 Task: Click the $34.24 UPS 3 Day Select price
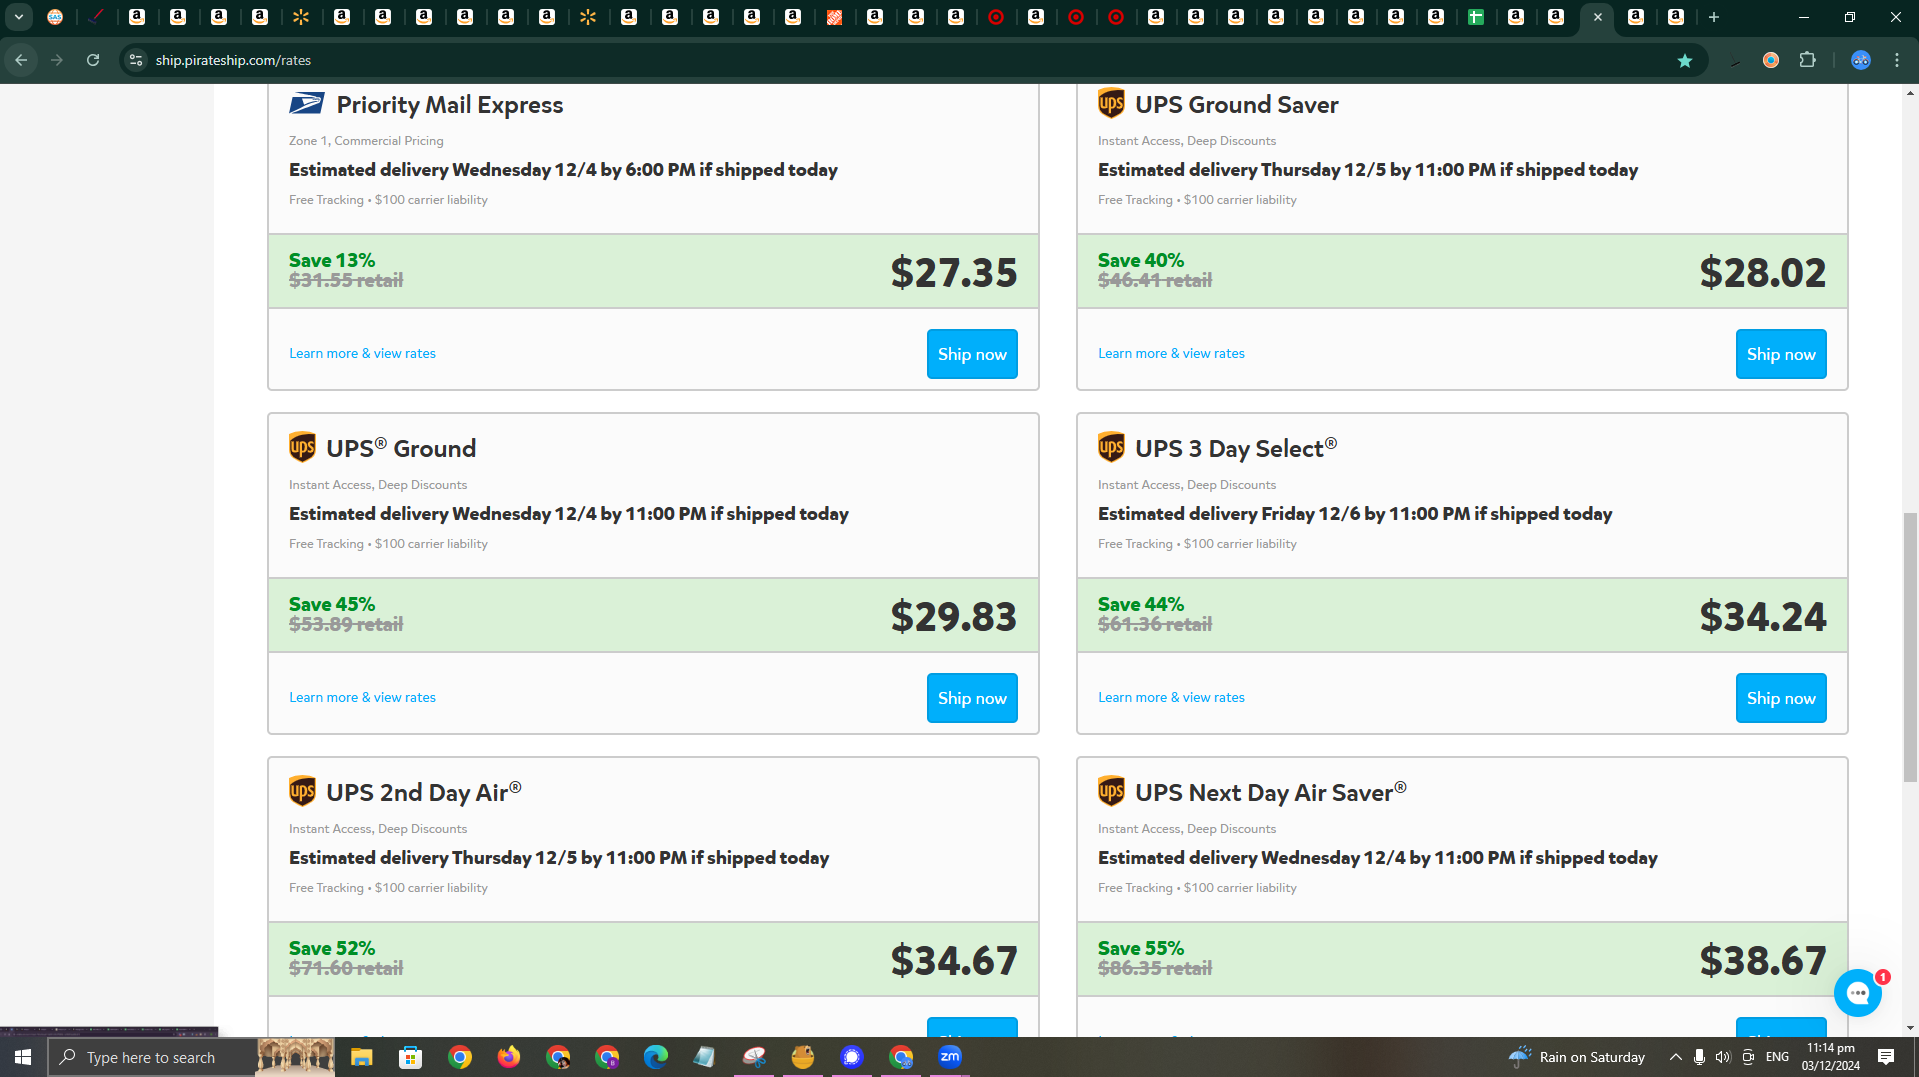pos(1762,616)
